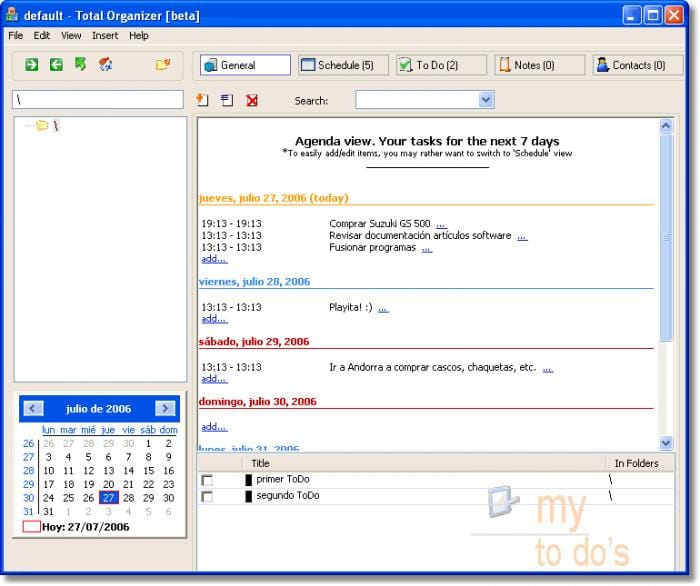Select day 28 in the calendar
The height and width of the screenshot is (586, 700).
pyautogui.click(x=129, y=498)
